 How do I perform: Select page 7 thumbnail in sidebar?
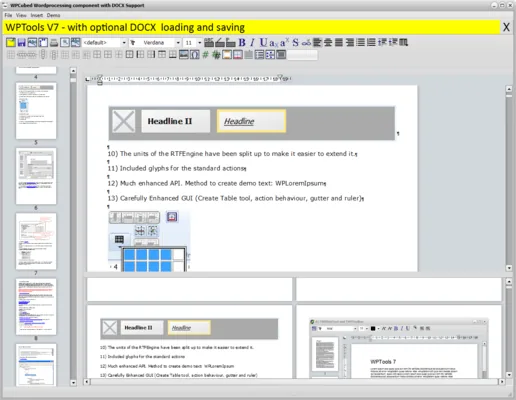36,241
